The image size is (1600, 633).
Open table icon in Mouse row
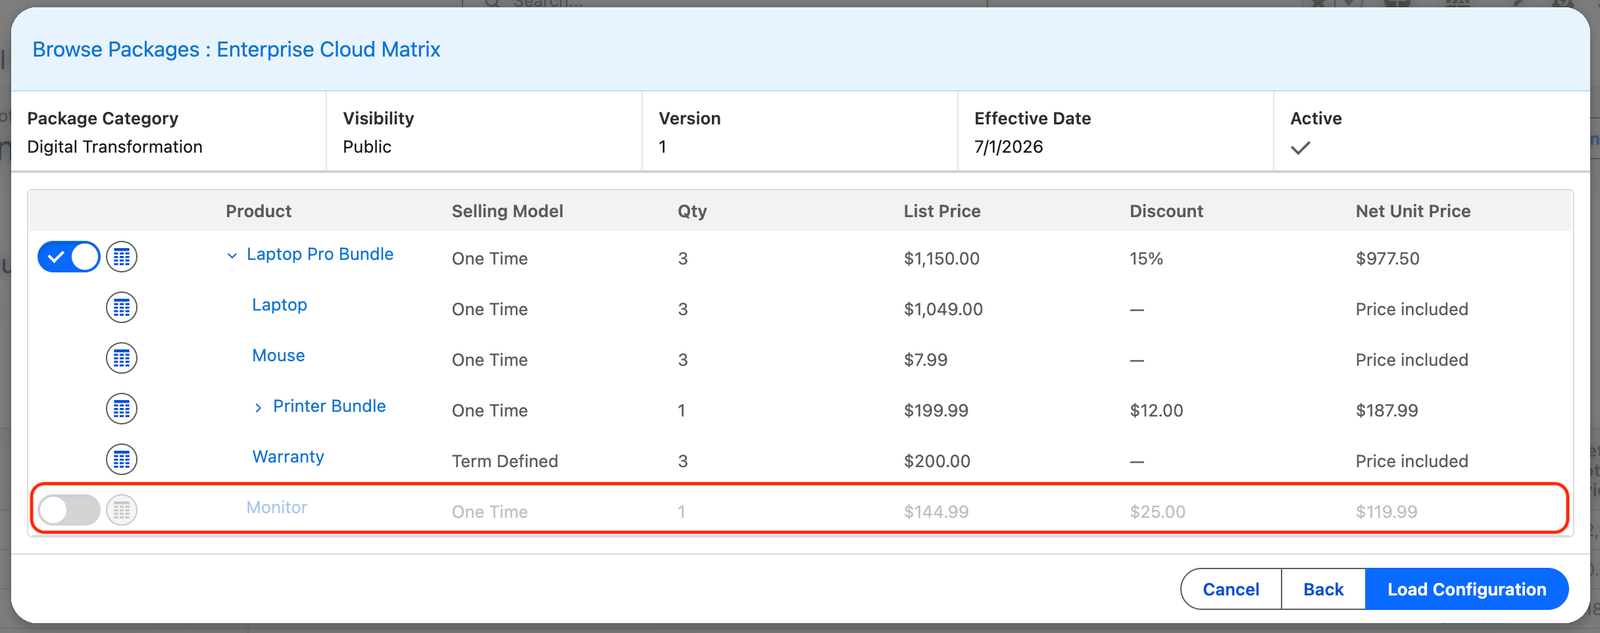click(122, 358)
